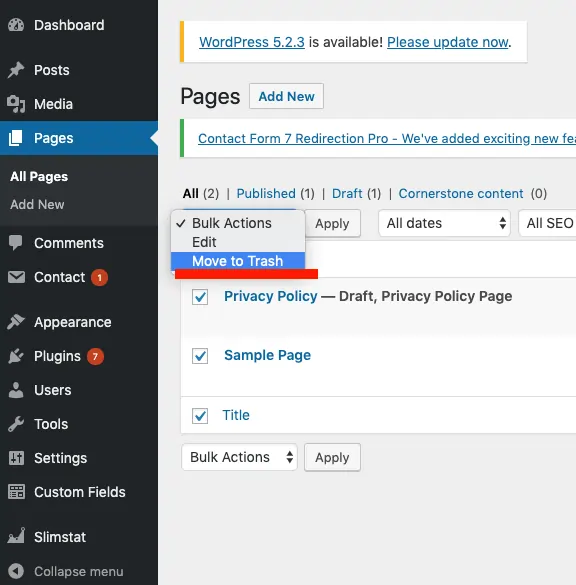Toggle the select-all checkbox beside Title
576x585 pixels.
pyautogui.click(x=200, y=415)
